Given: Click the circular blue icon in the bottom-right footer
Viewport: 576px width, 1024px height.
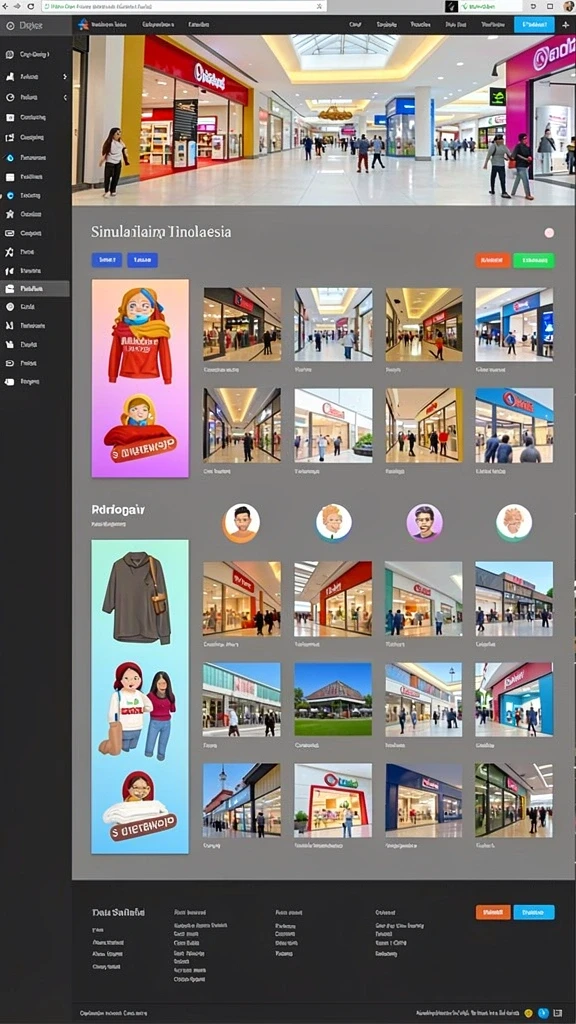Looking at the screenshot, I should [x=543, y=1013].
